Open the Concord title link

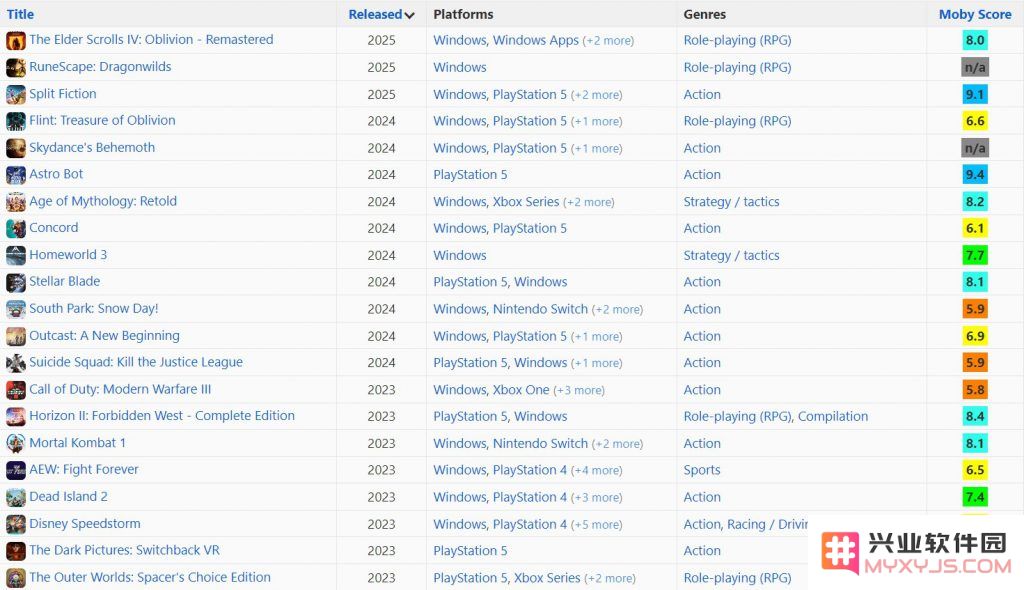coord(54,227)
